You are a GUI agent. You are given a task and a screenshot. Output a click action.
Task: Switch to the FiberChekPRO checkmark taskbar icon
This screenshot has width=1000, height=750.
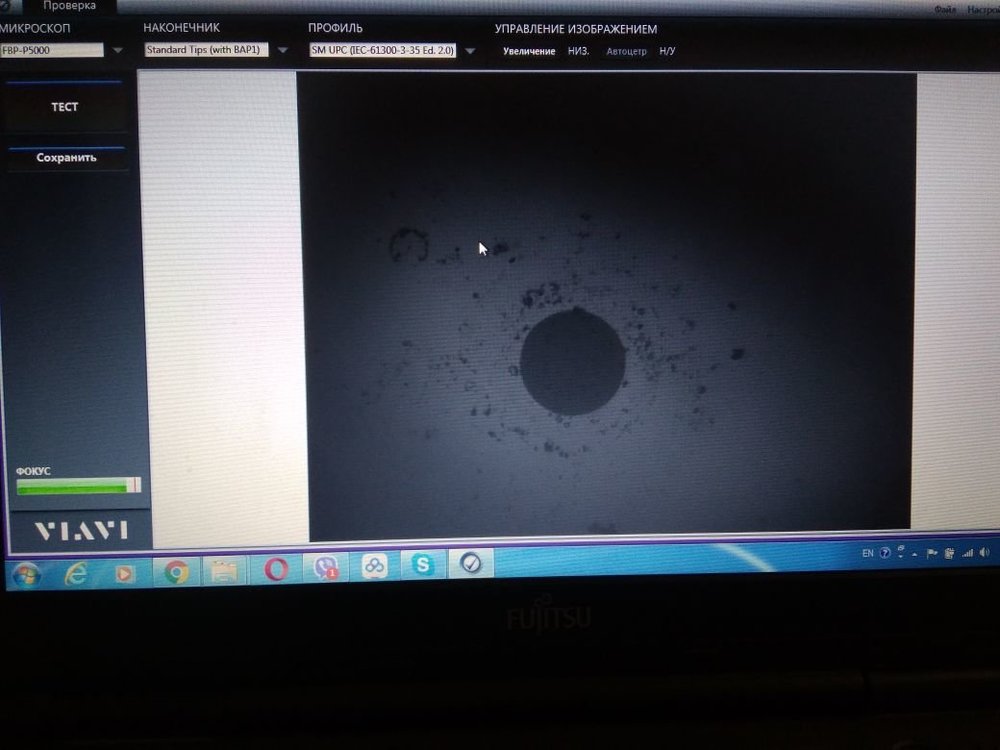coord(471,564)
